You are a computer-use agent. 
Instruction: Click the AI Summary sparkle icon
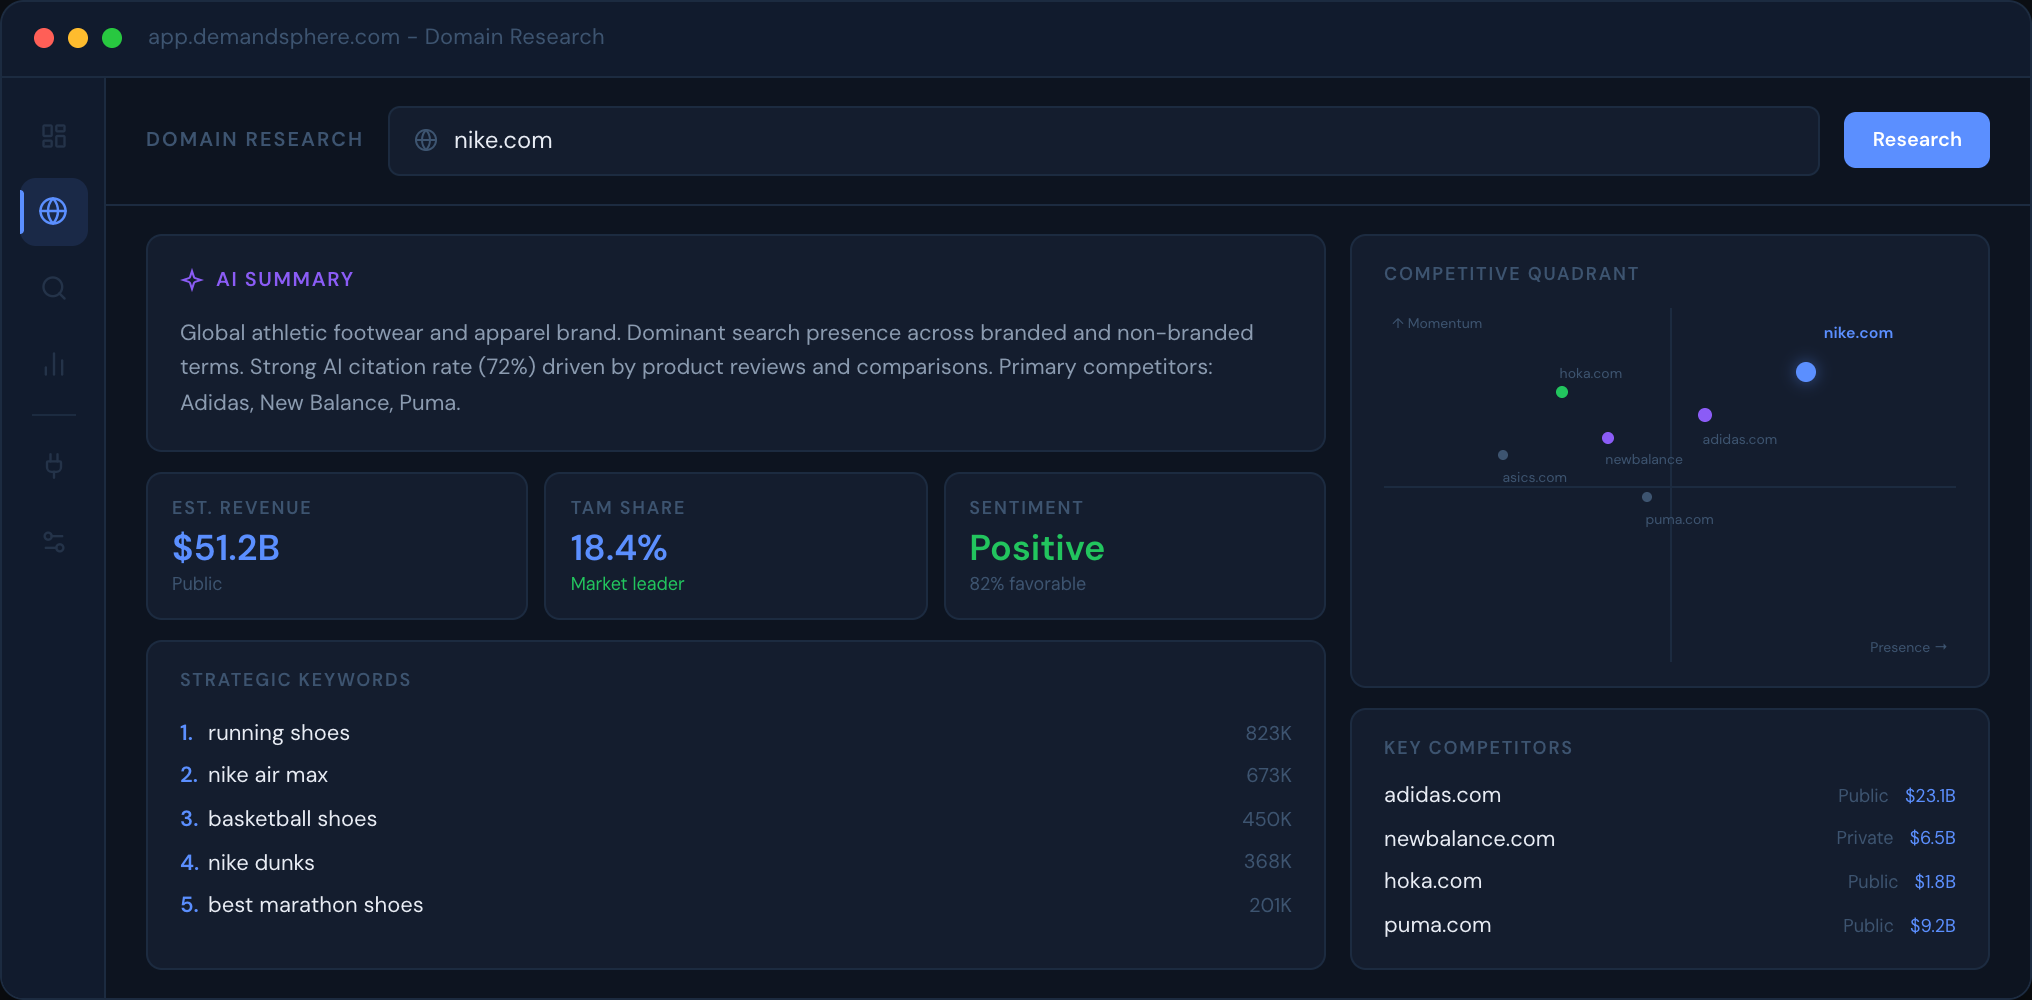point(191,279)
